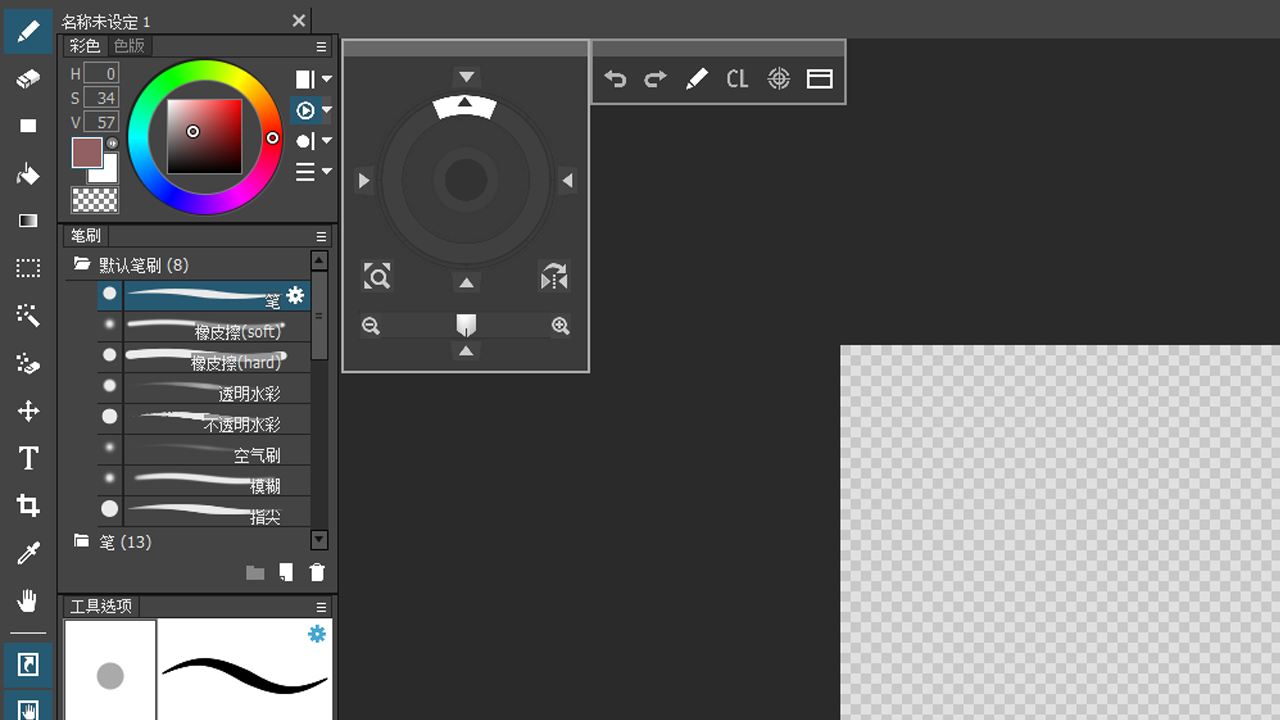Delete brush with the trash icon

pos(317,572)
